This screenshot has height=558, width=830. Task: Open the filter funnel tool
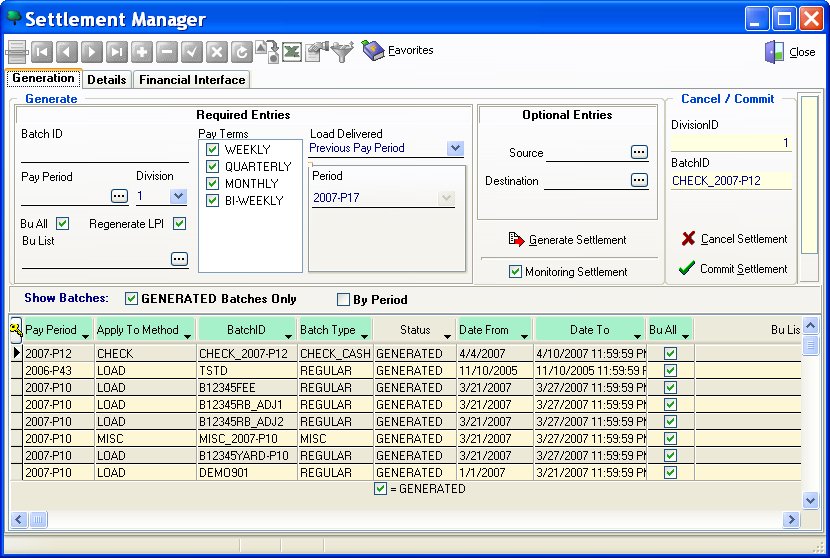click(343, 51)
